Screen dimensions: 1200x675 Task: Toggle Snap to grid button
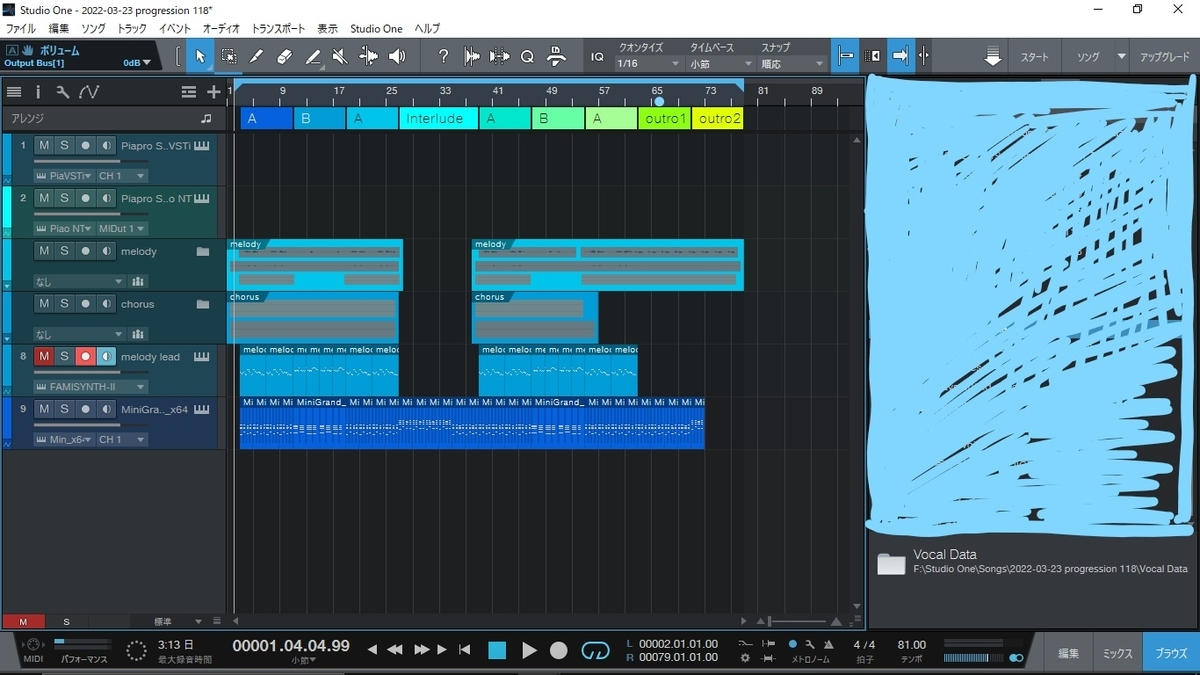click(x=845, y=57)
